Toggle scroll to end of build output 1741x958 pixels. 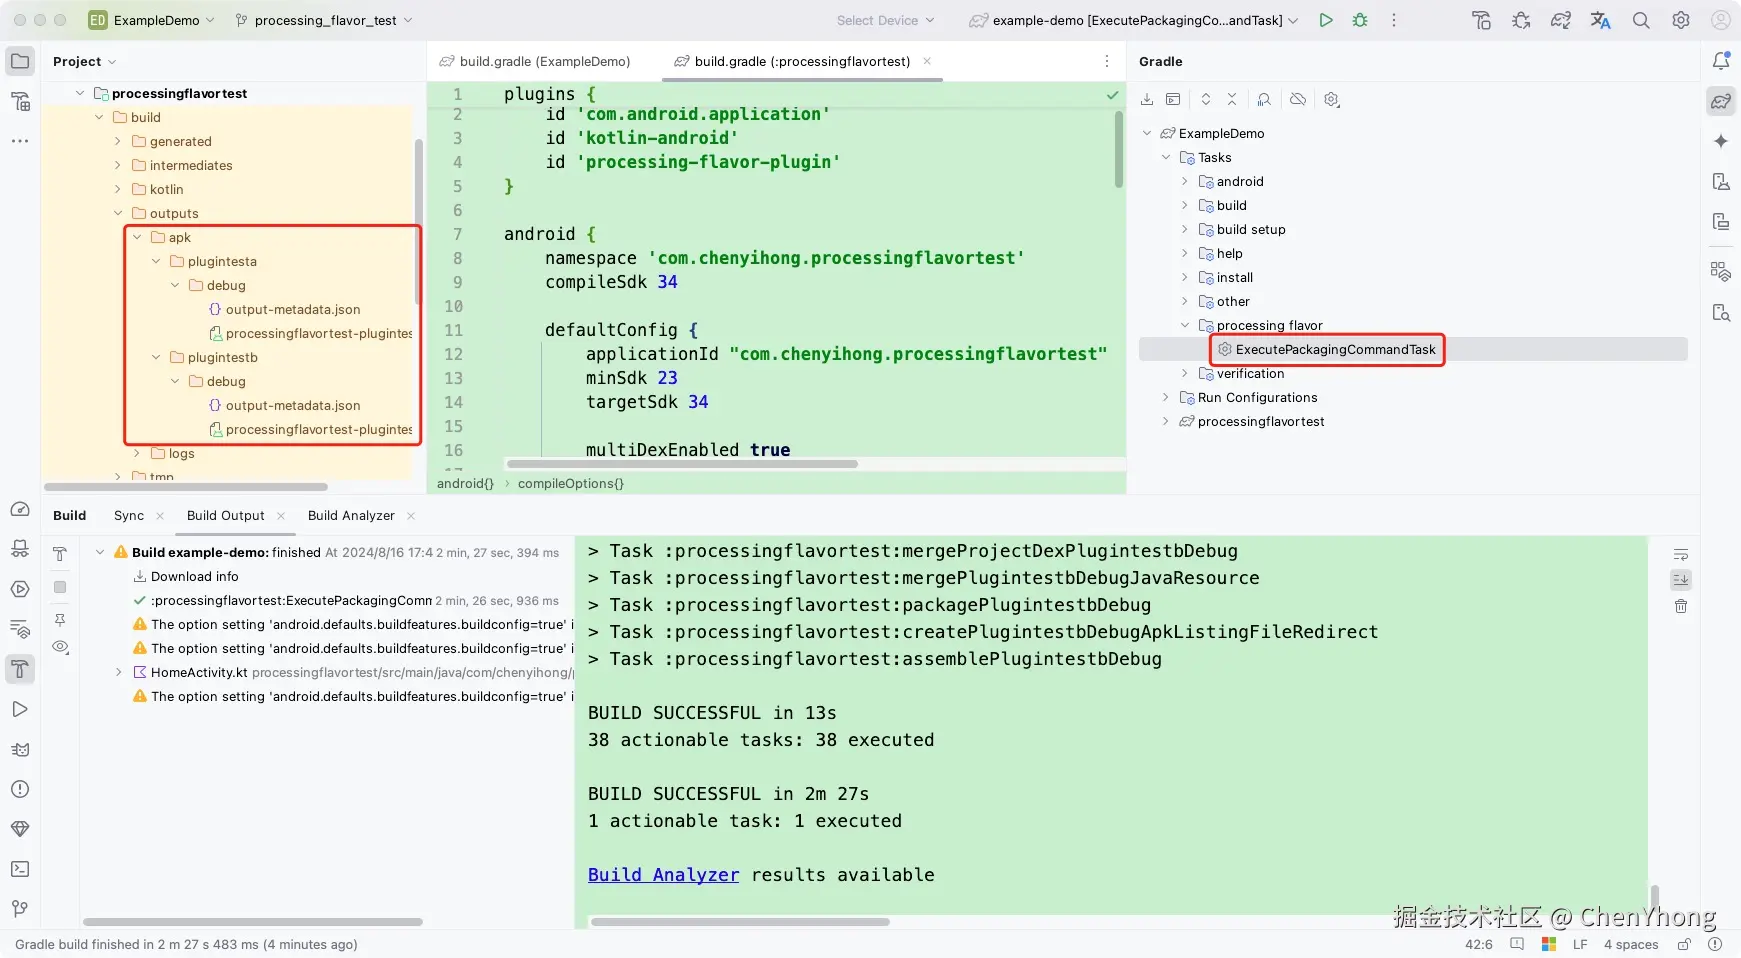point(1681,580)
